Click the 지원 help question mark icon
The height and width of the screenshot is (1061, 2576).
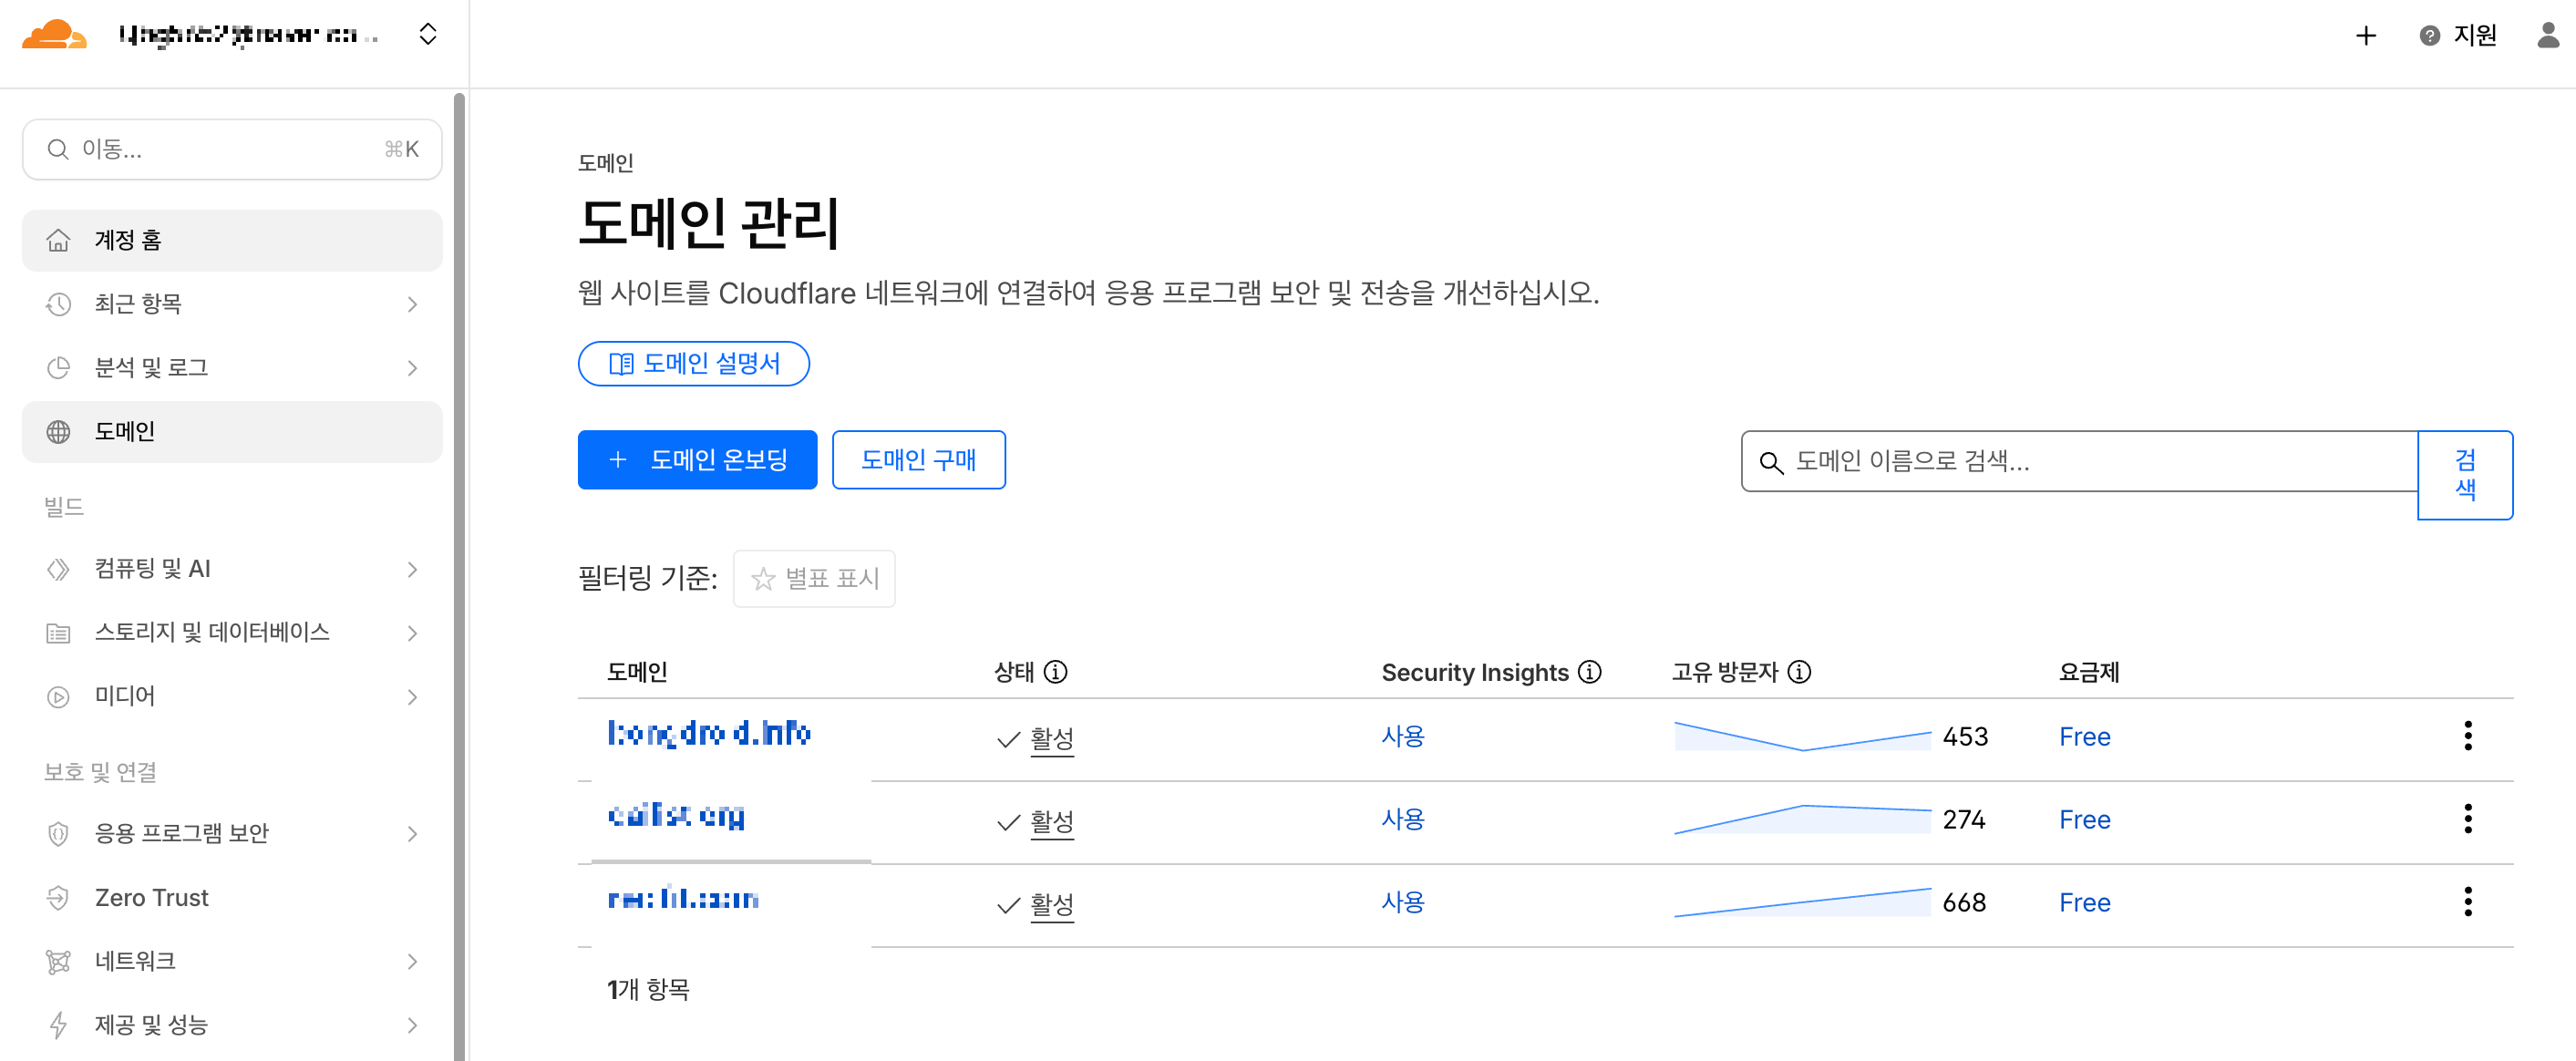tap(2429, 36)
